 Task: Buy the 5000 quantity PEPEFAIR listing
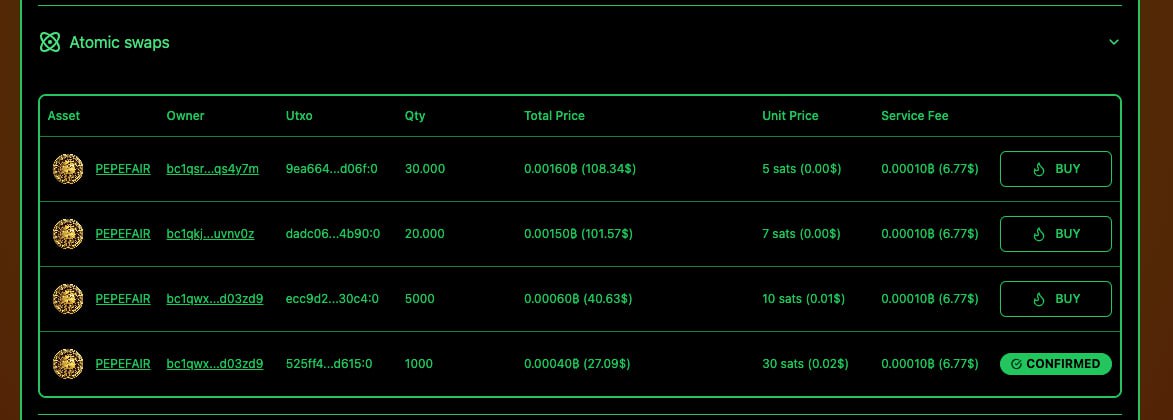[1056, 299]
